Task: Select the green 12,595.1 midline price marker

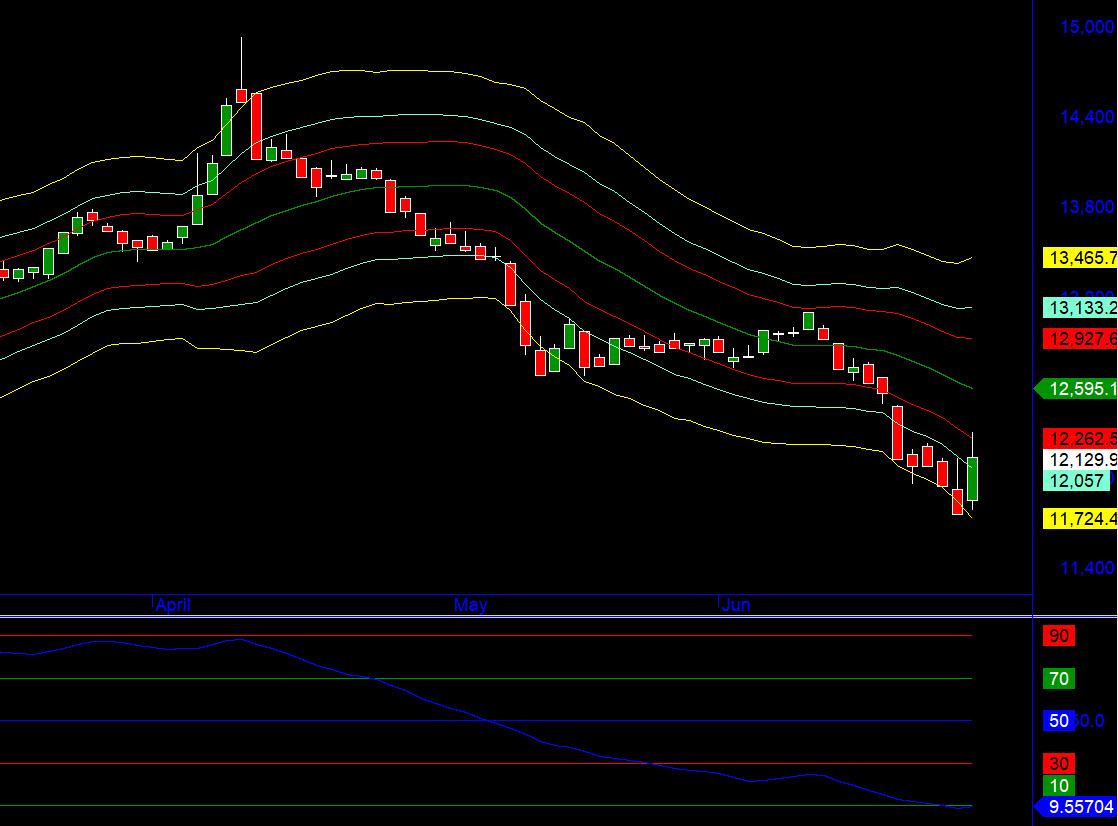Action: tap(1076, 389)
